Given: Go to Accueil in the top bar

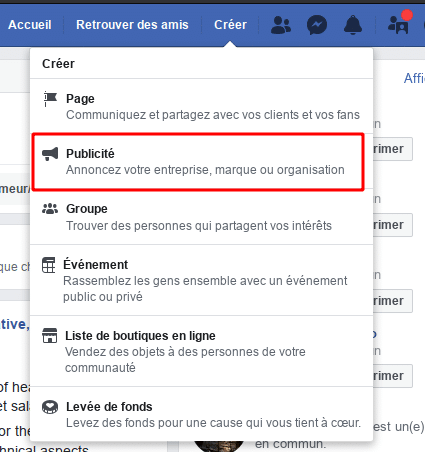Looking at the screenshot, I should (x=30, y=25).
